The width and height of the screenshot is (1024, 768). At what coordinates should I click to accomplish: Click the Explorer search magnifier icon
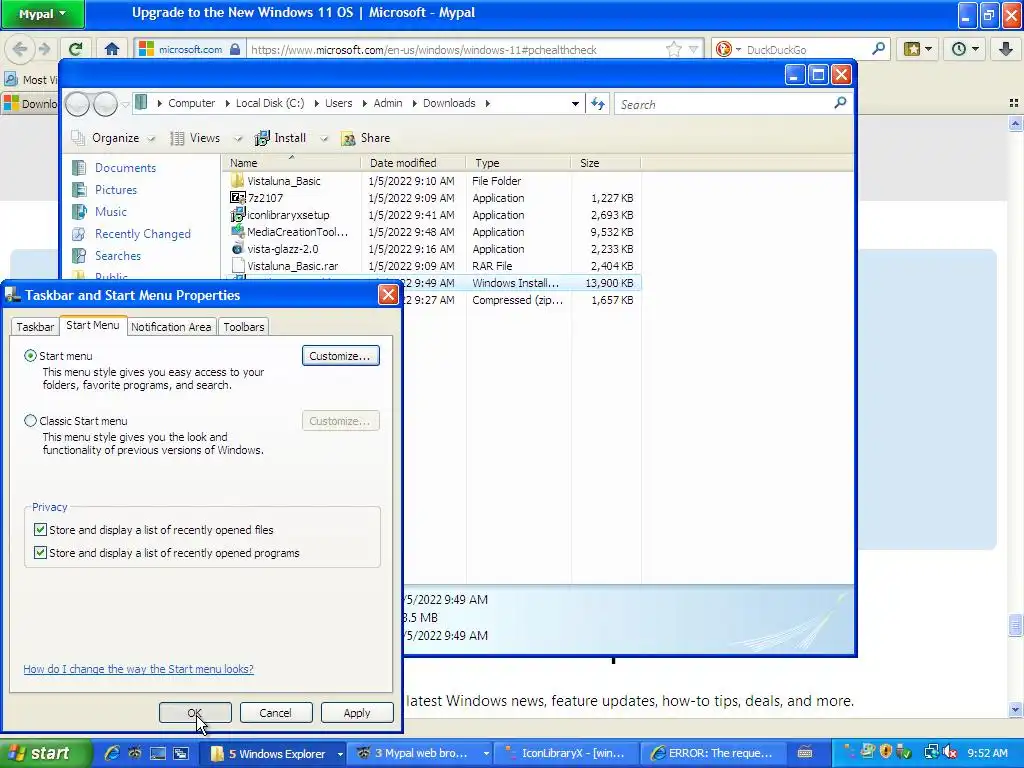[840, 103]
